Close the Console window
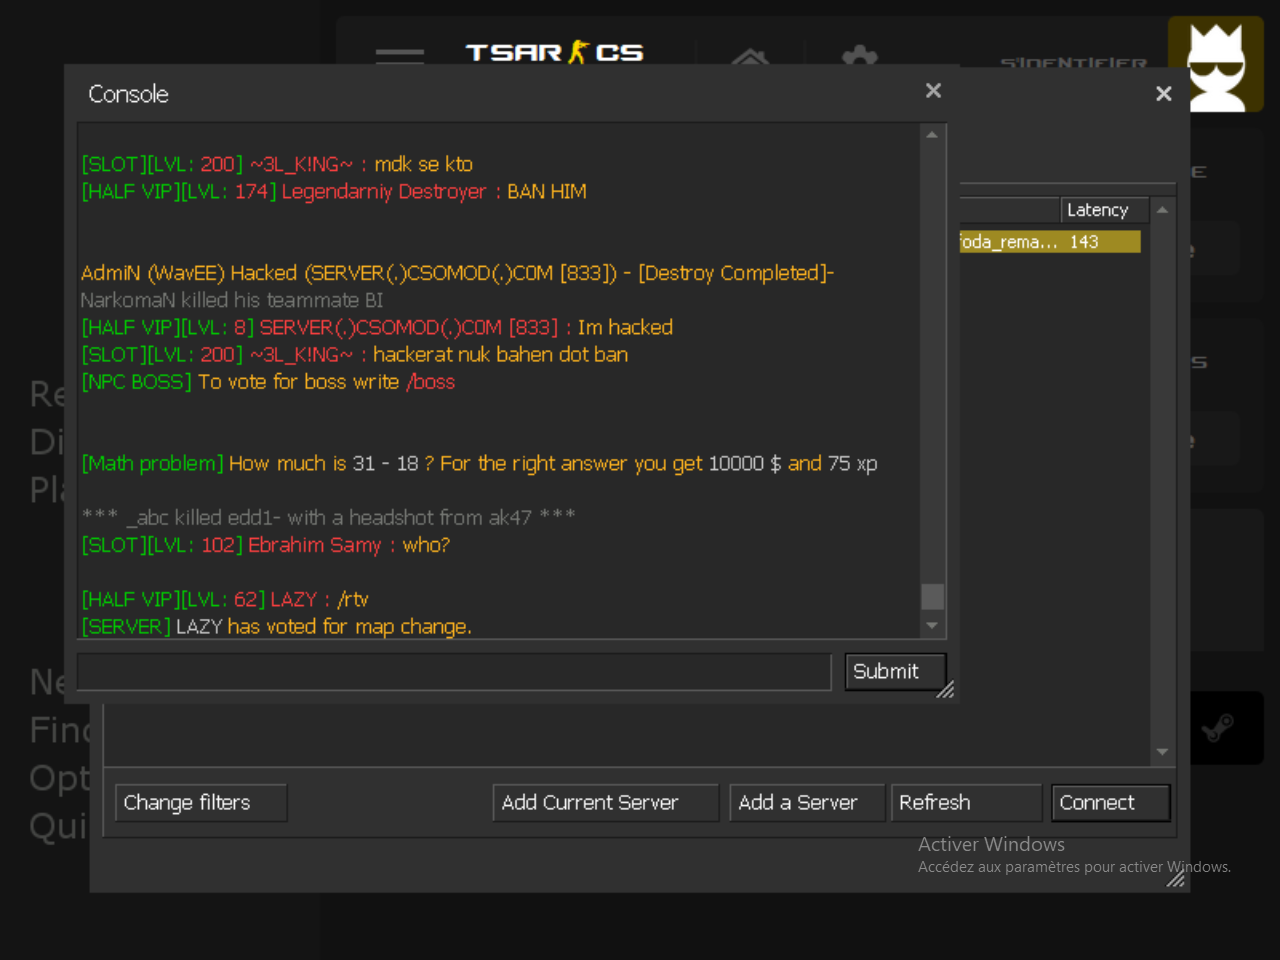 coord(933,91)
